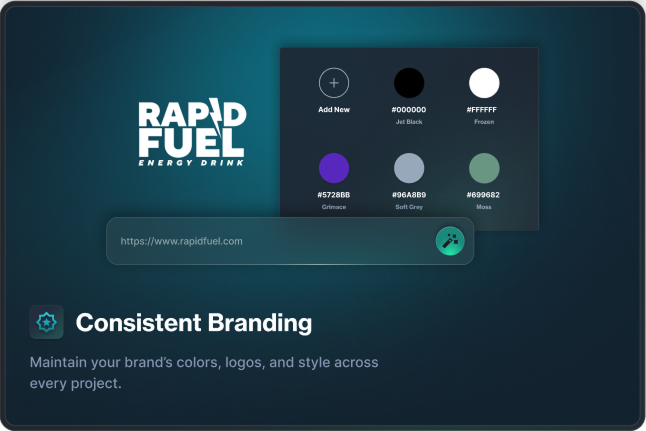This screenshot has height=431, width=646.
Task: Pick the Soft Grey color swatch
Action: pyautogui.click(x=409, y=167)
